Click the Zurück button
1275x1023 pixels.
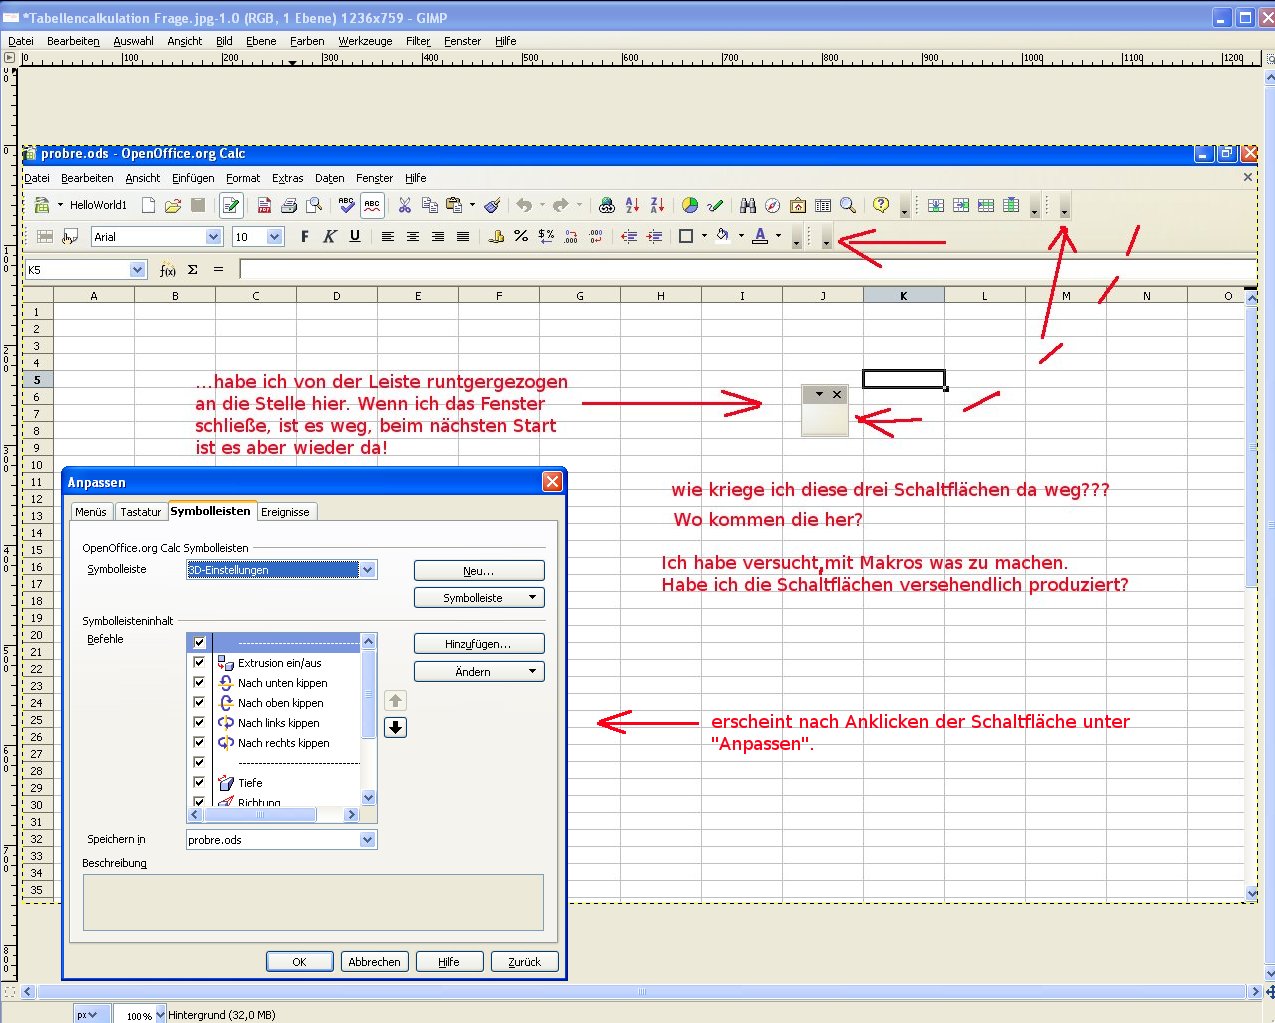click(524, 961)
